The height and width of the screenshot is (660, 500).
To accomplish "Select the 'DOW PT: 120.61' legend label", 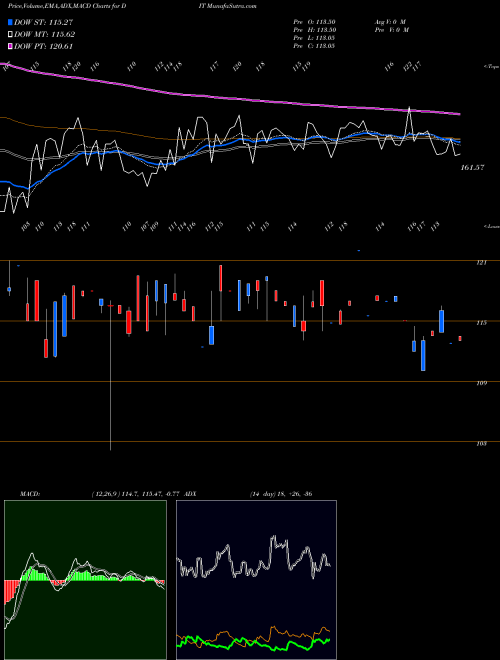I will pos(43,46).
